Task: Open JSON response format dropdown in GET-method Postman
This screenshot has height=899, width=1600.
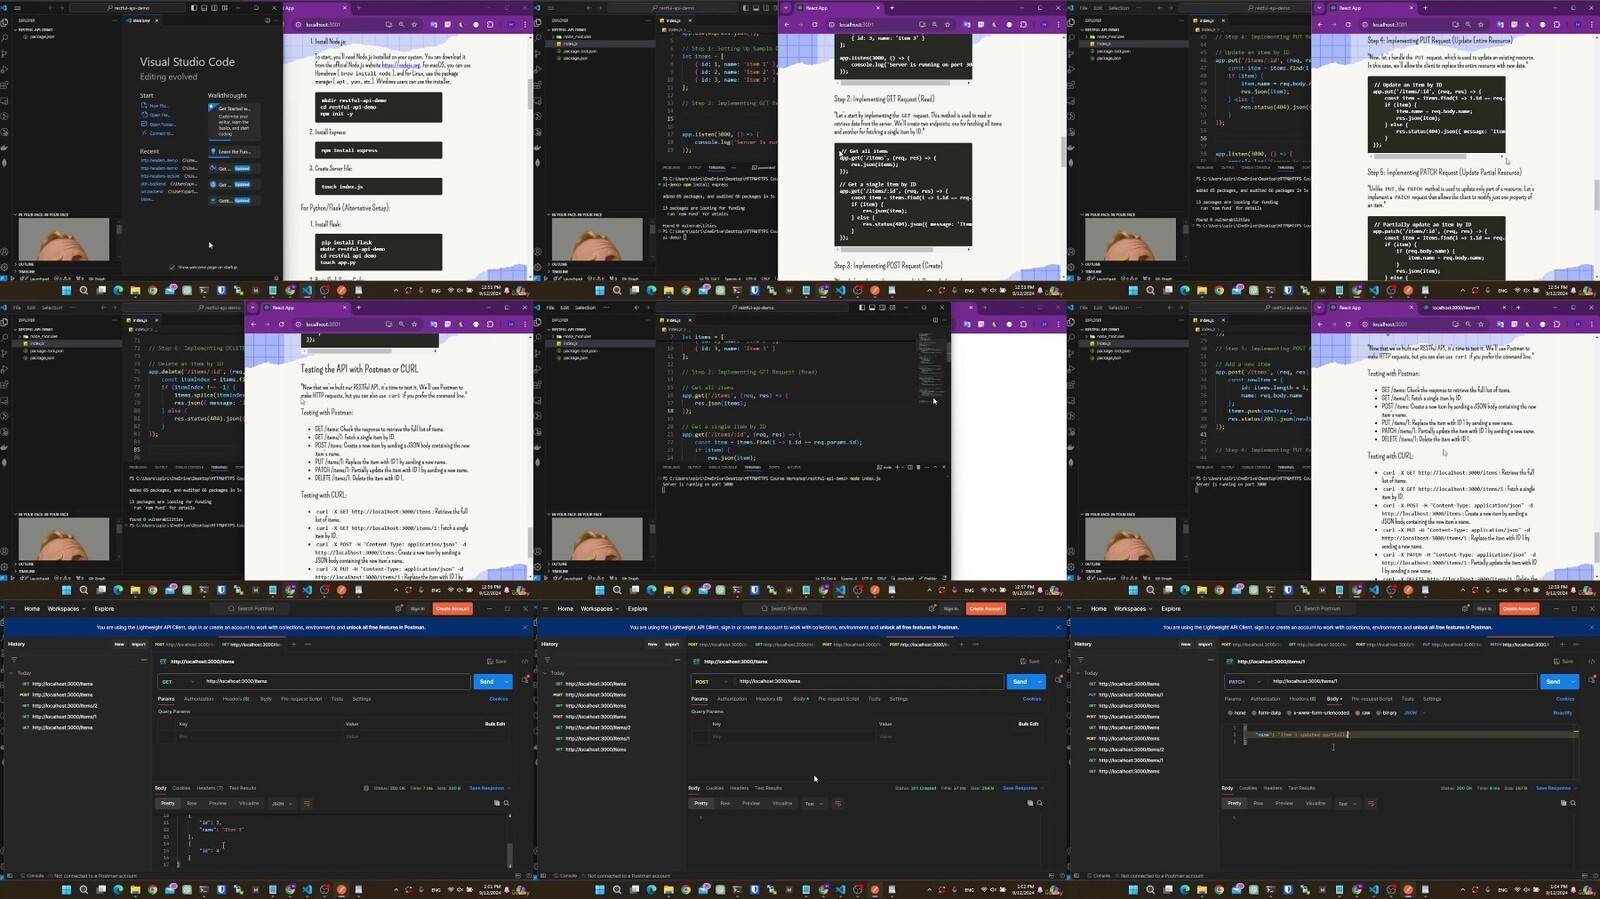Action: point(280,803)
